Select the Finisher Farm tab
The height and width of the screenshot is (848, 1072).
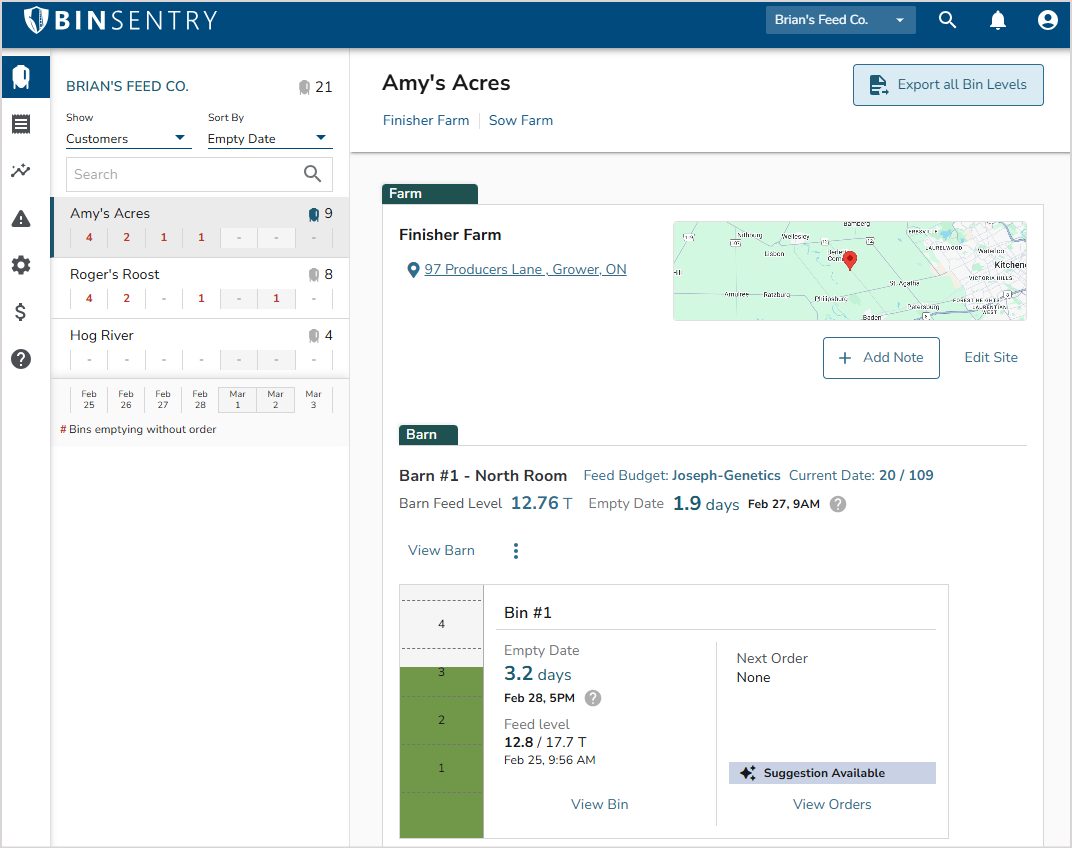coord(426,120)
